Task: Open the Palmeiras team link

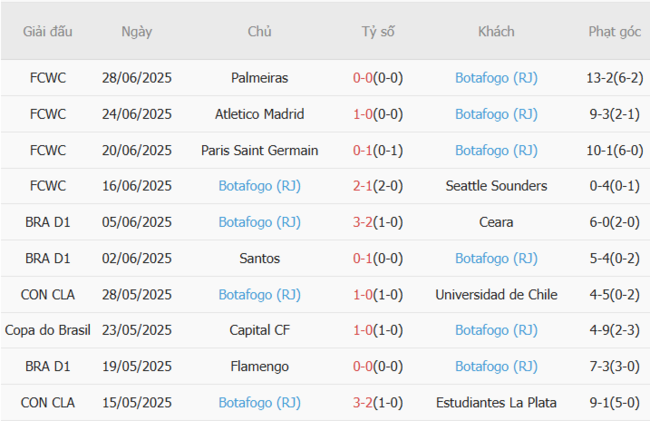Action: [260, 77]
